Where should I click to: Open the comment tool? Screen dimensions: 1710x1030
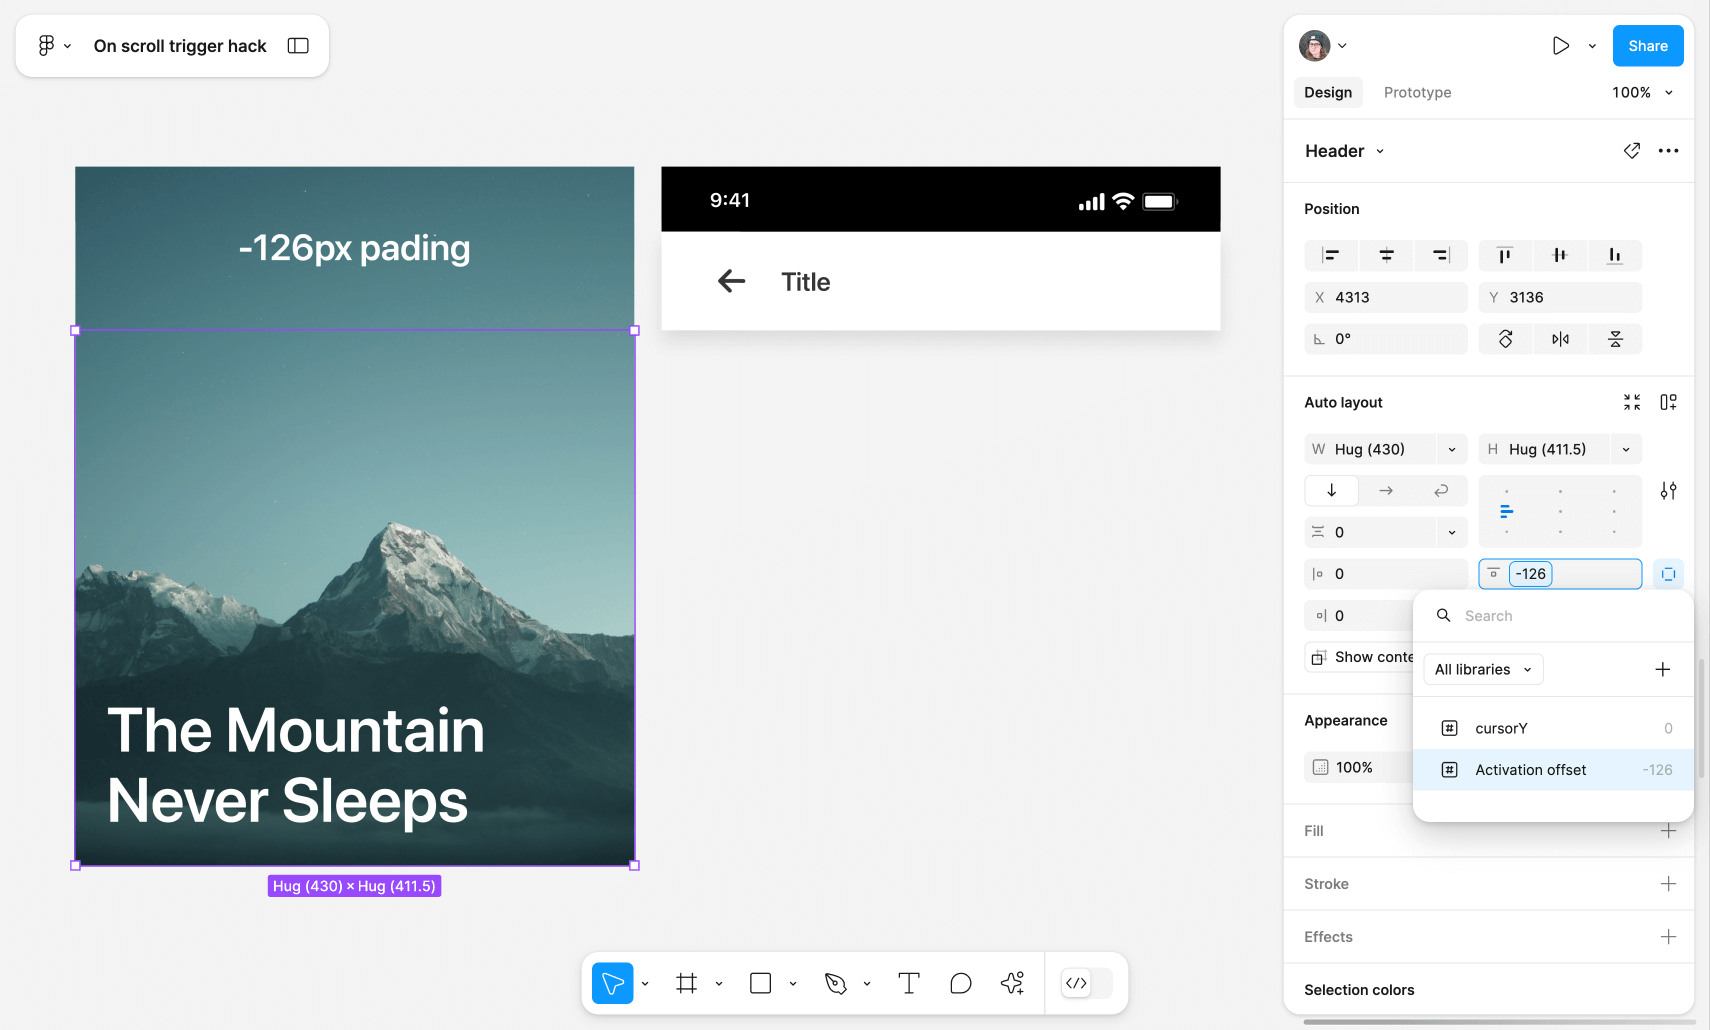(x=960, y=983)
